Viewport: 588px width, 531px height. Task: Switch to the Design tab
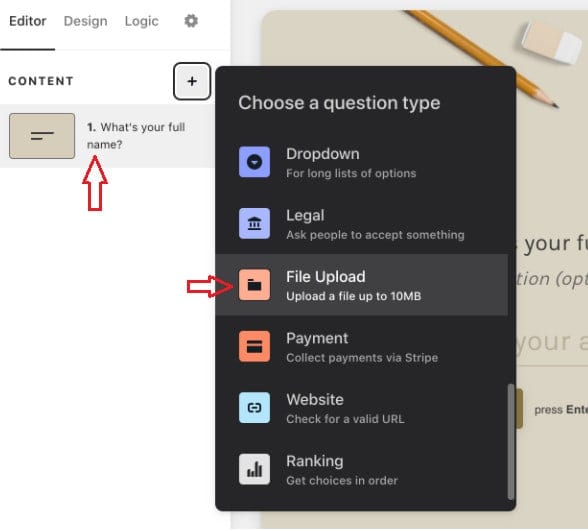pyautogui.click(x=86, y=21)
